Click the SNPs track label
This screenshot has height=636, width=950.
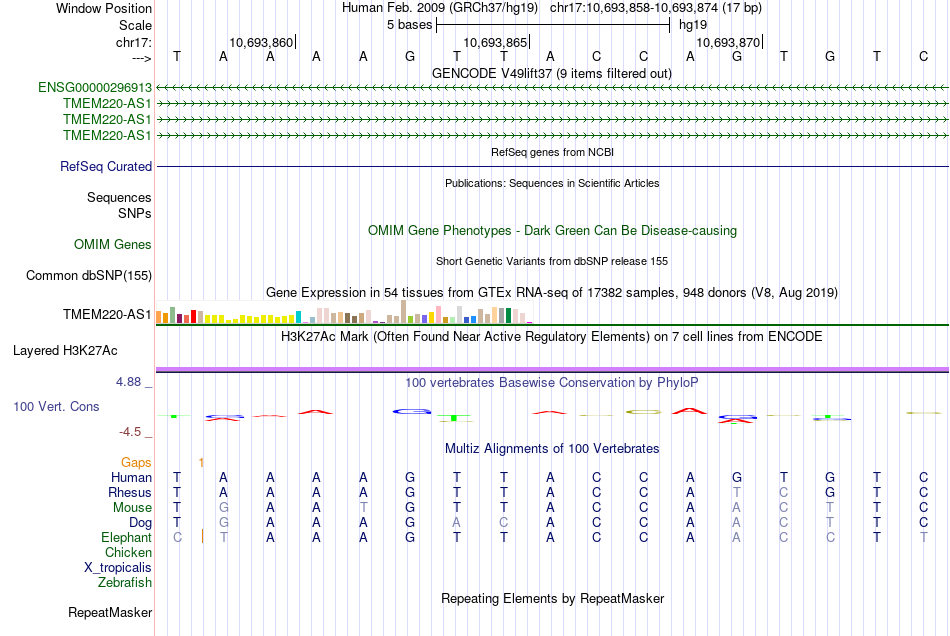pyautogui.click(x=135, y=213)
